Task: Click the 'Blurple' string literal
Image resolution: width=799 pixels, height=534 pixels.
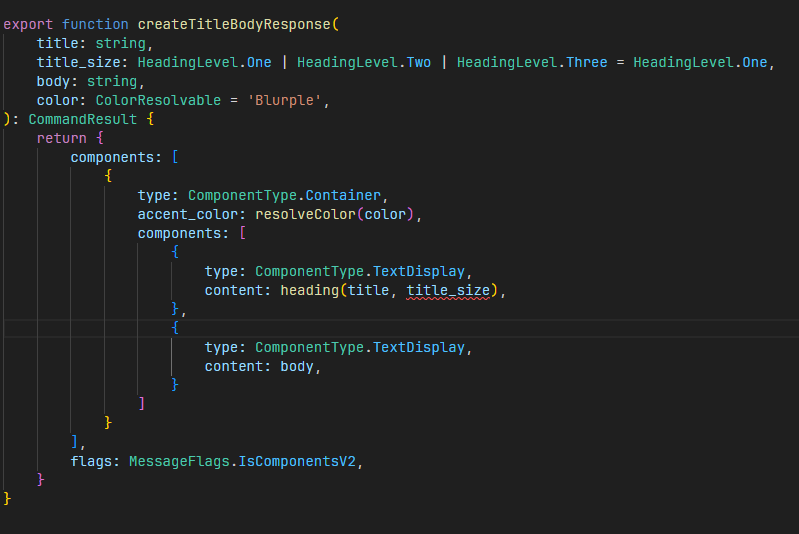Action: pos(284,100)
